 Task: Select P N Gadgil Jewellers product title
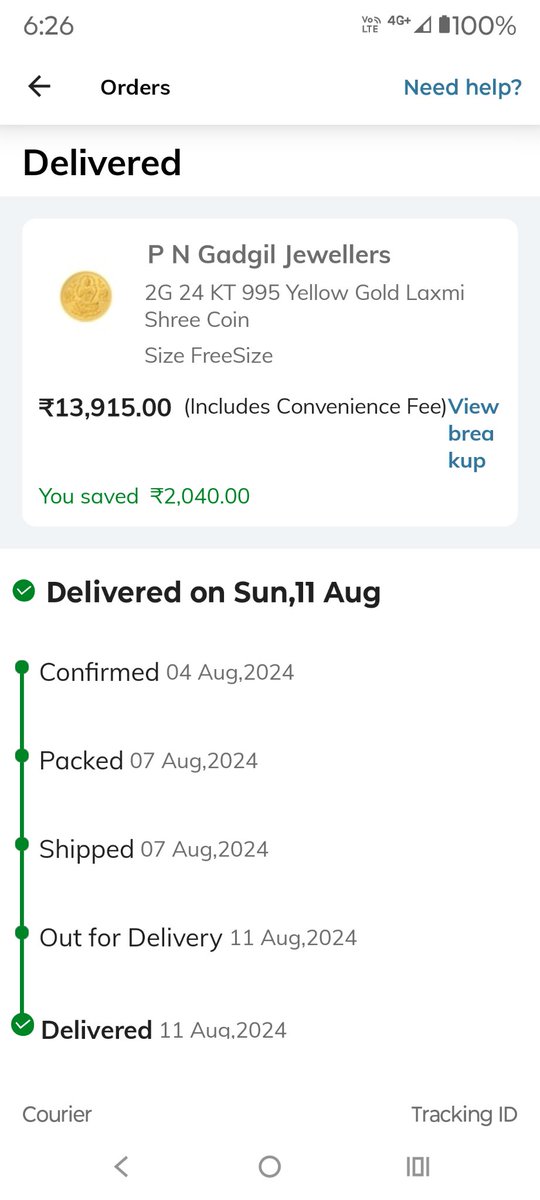[x=269, y=255]
